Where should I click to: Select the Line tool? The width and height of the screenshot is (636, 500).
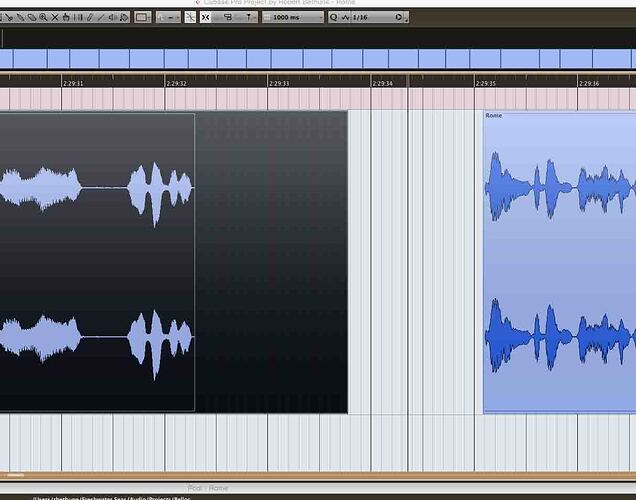pyautogui.click(x=101, y=17)
